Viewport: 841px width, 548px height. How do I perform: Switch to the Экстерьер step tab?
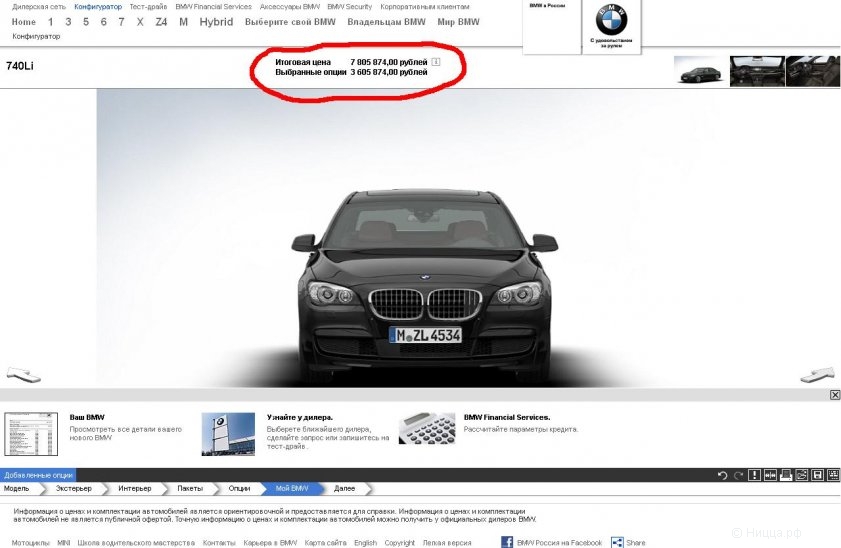73,488
